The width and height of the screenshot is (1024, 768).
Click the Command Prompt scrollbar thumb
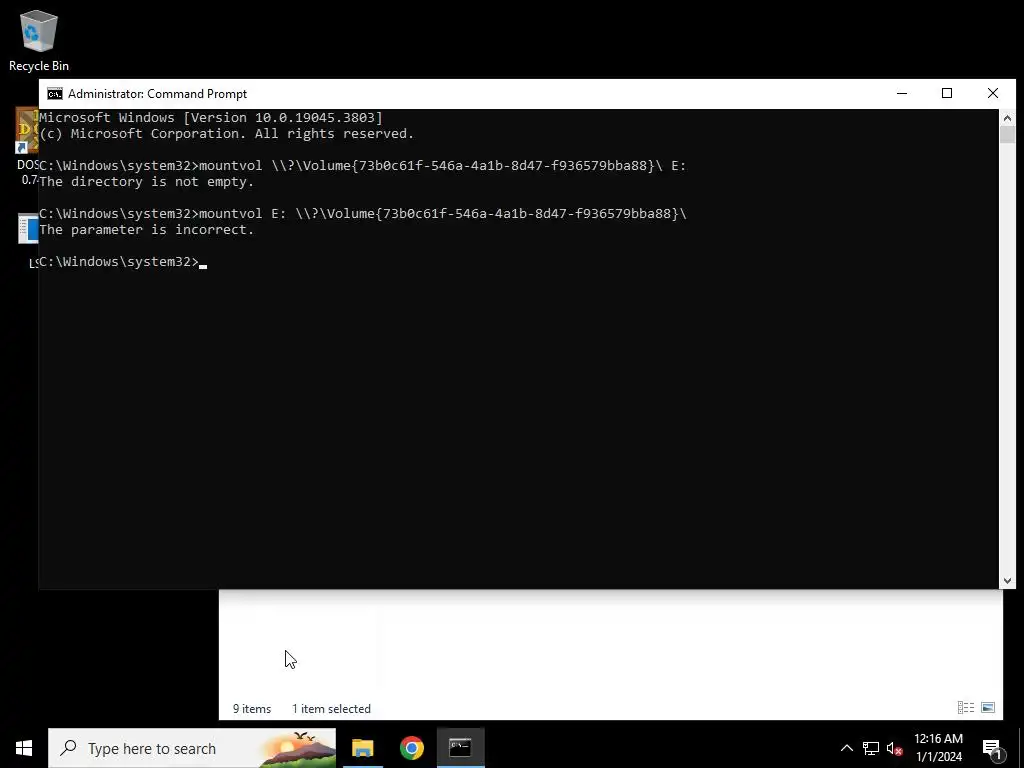[x=1007, y=135]
